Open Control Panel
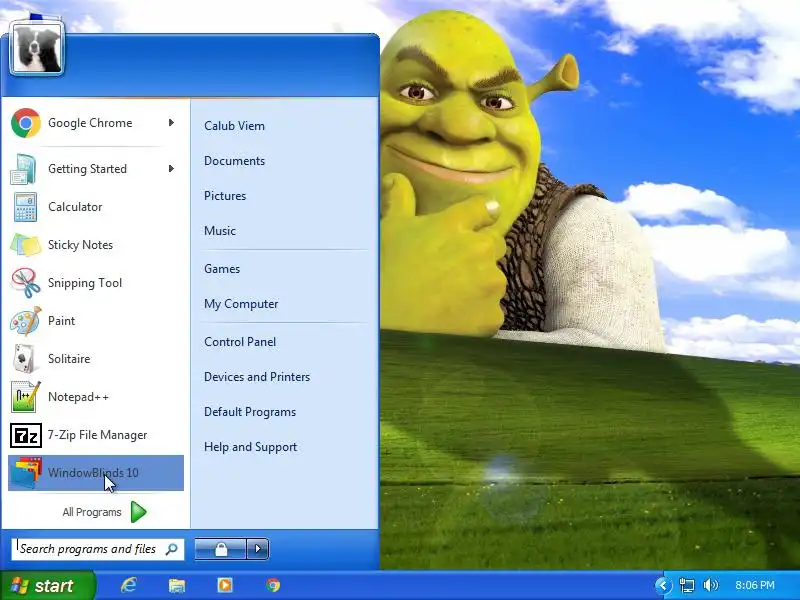Image resolution: width=800 pixels, height=600 pixels. pyautogui.click(x=240, y=342)
